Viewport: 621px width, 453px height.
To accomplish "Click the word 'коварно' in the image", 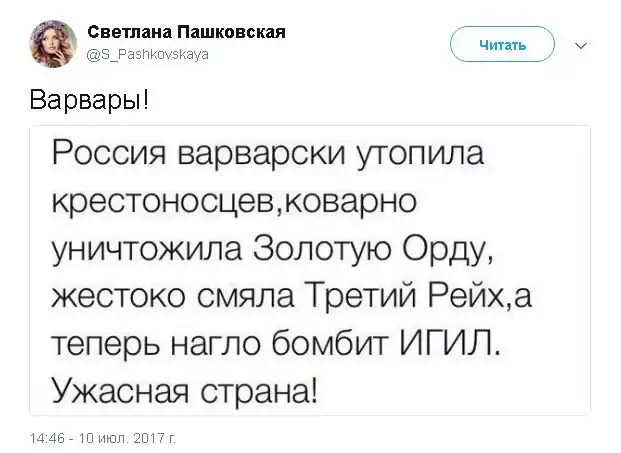I will [345, 202].
